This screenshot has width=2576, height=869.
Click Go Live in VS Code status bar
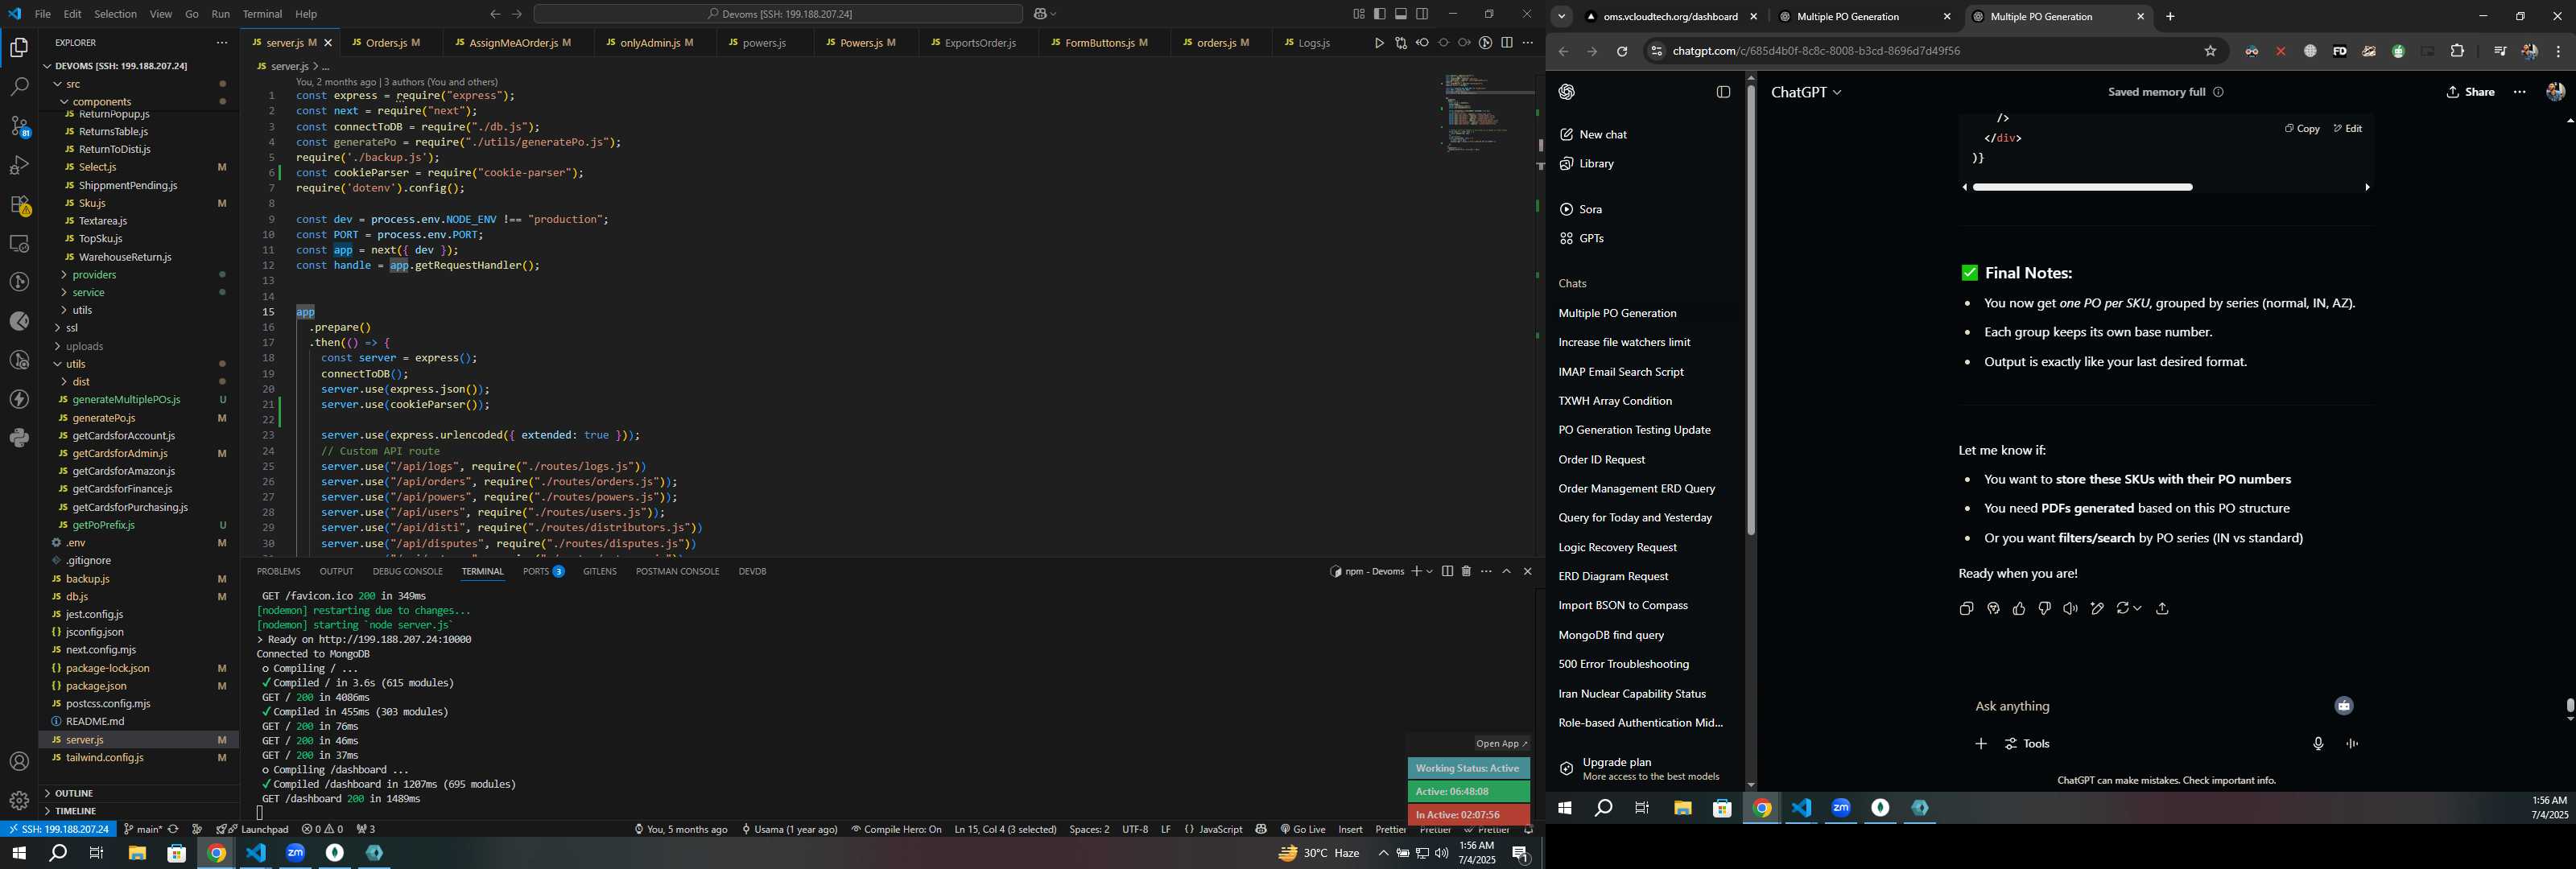click(1303, 829)
